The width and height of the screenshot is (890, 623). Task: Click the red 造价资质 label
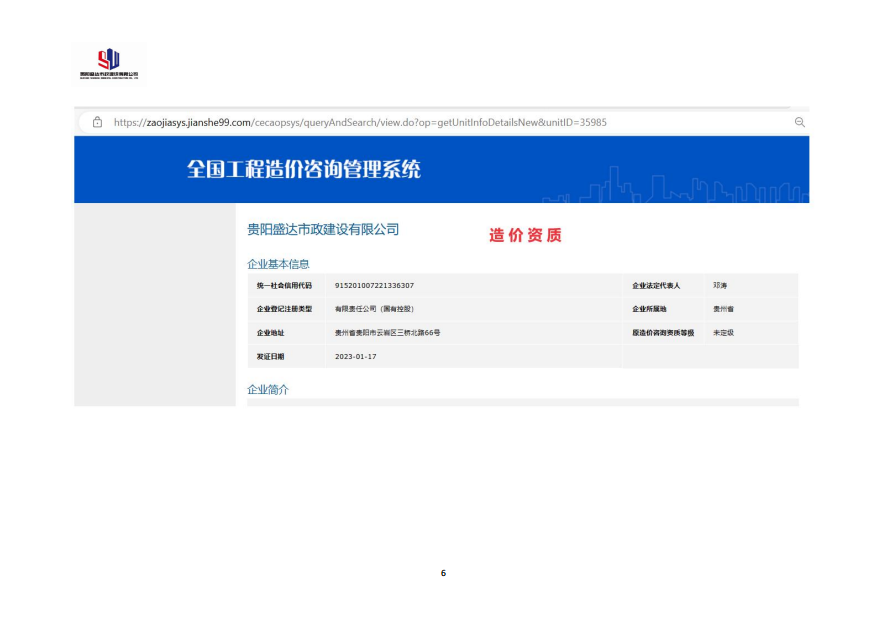pos(525,235)
